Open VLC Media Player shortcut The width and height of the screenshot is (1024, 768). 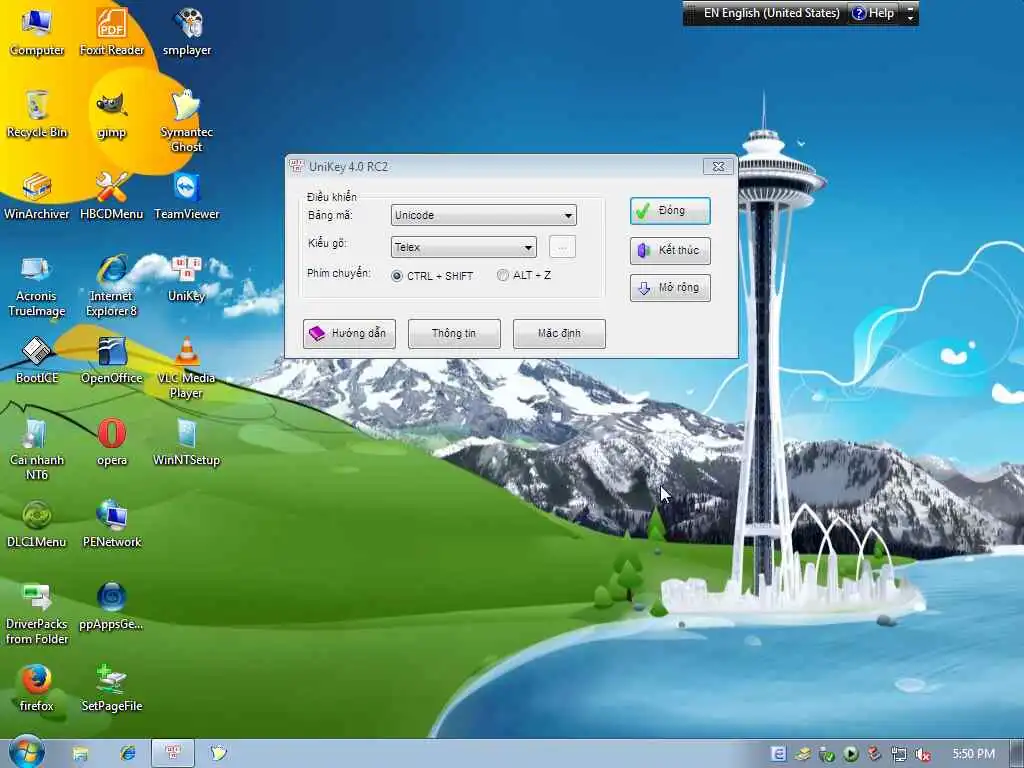coord(187,368)
